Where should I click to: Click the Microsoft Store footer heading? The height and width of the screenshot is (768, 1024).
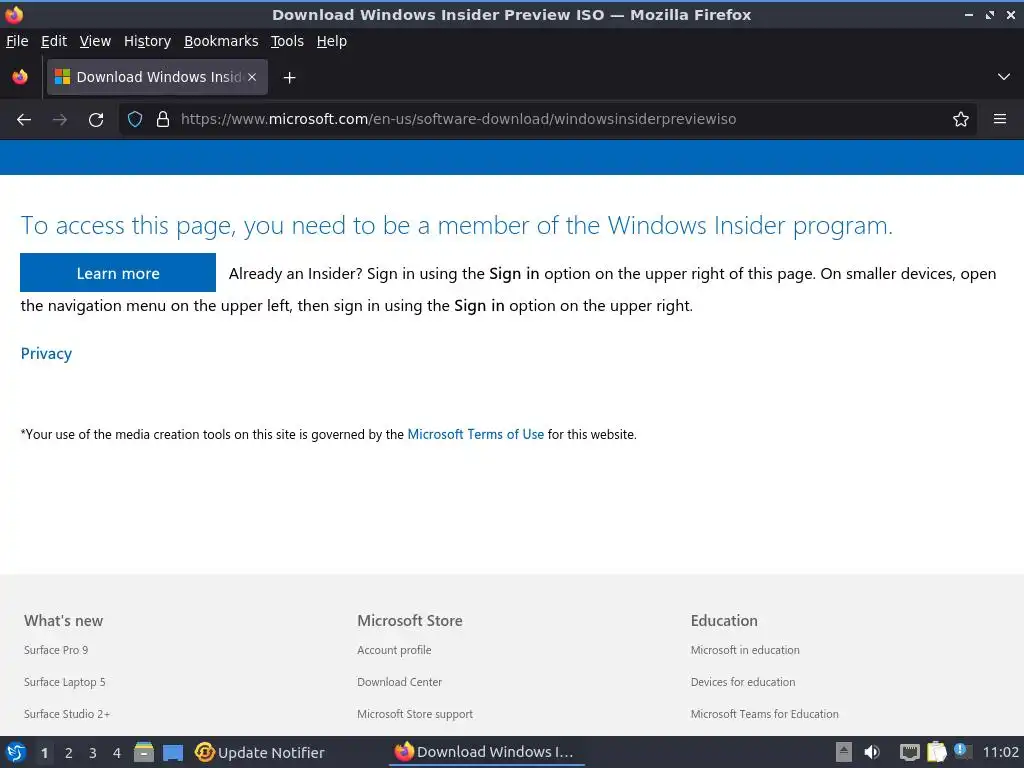[x=409, y=620]
